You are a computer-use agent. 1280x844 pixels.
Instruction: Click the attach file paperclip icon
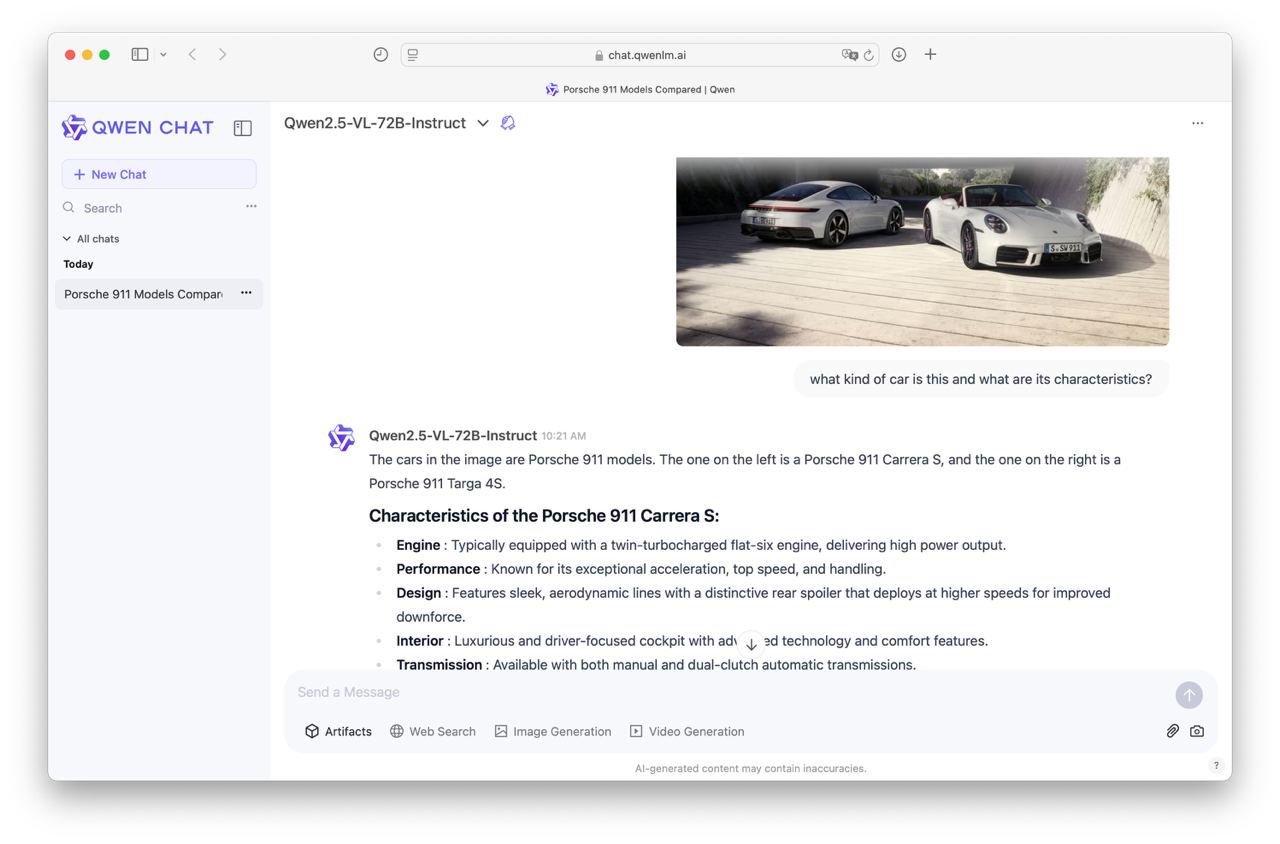1172,731
